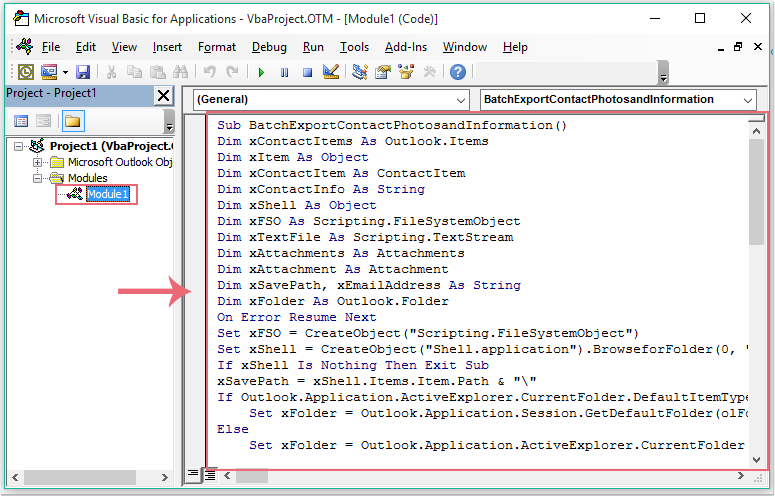Click the menu bar VBA application icon
Screen dimensions: 775x496
pyautogui.click(x=25, y=46)
